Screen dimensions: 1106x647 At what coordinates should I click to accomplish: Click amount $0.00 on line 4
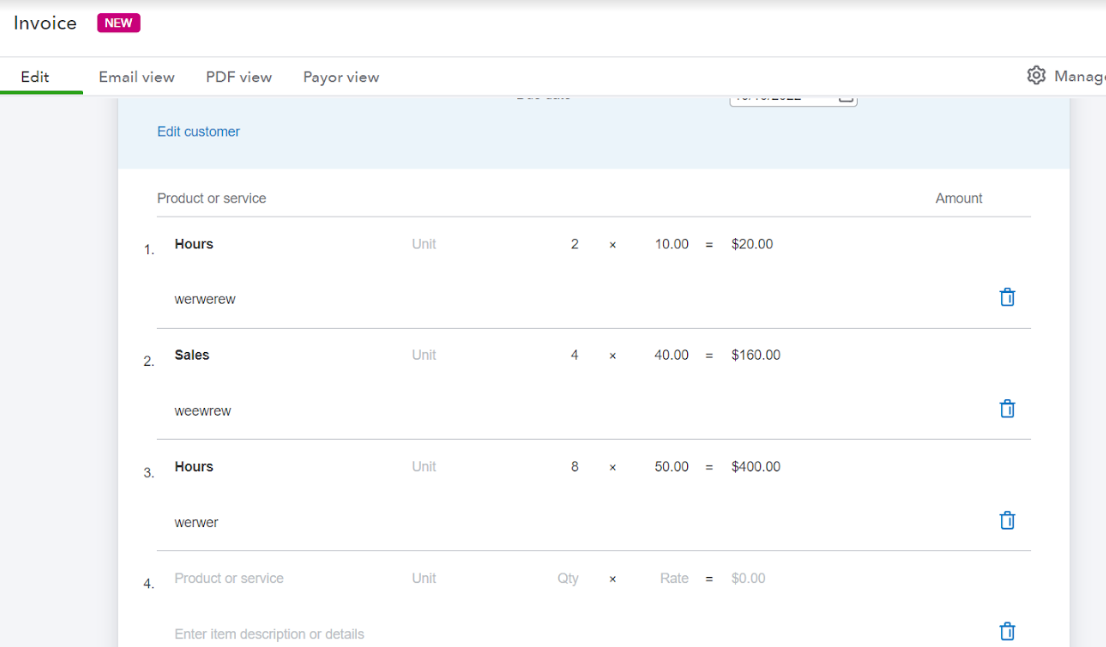click(x=748, y=578)
